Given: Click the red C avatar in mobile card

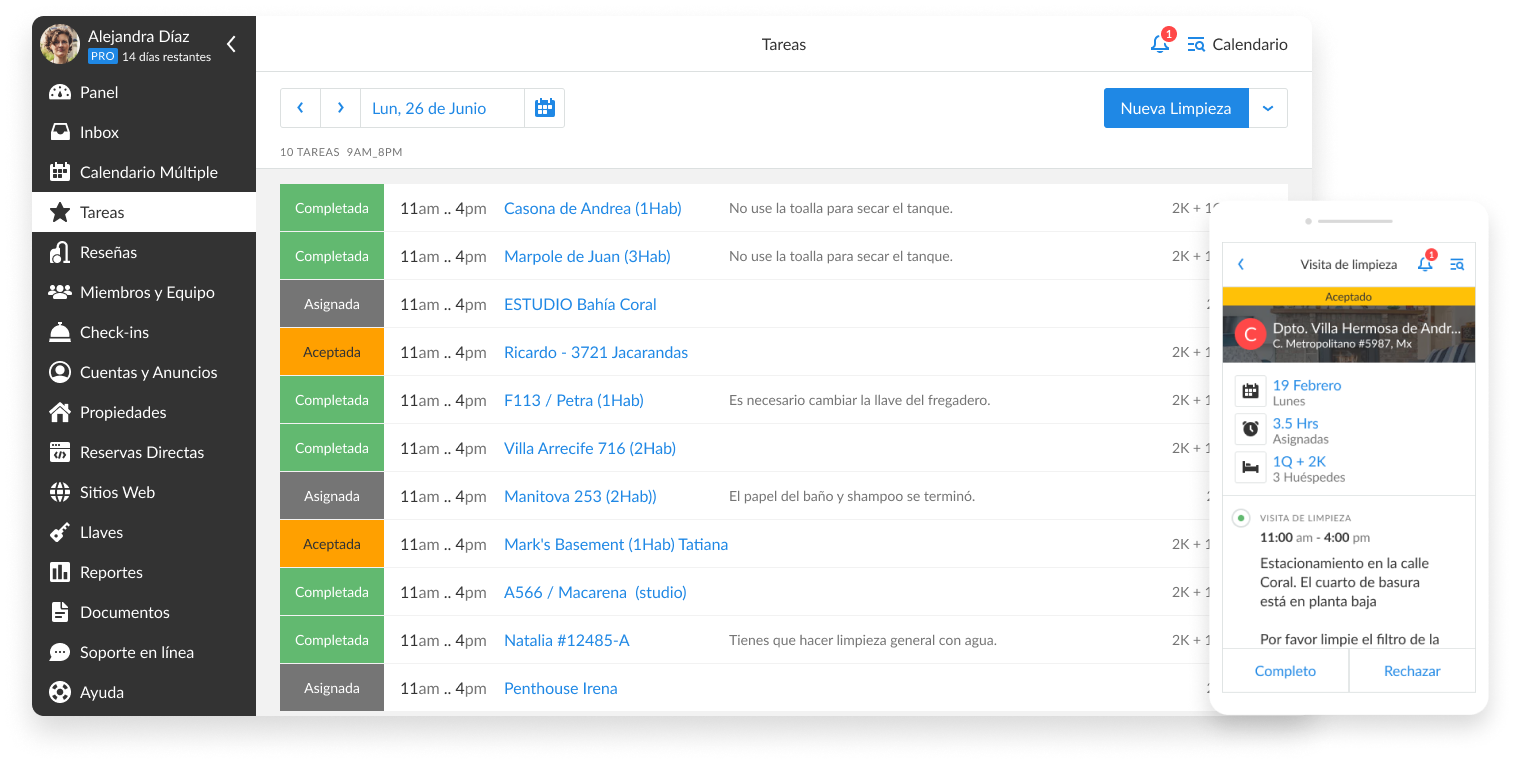Looking at the screenshot, I should tap(1250, 333).
